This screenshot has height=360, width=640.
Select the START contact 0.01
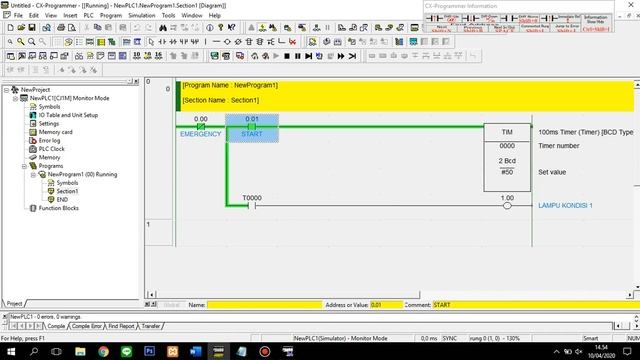click(x=252, y=128)
